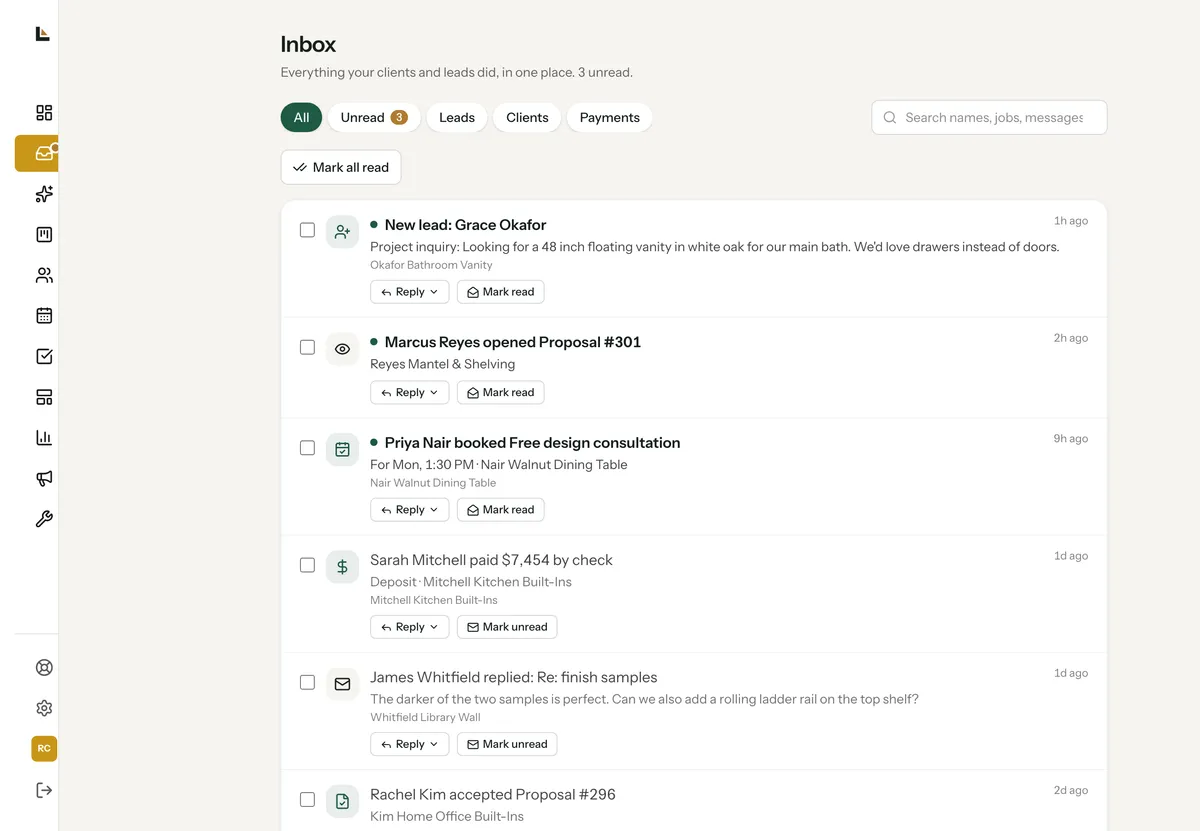Focus the search names, jobs, messages field

[989, 117]
